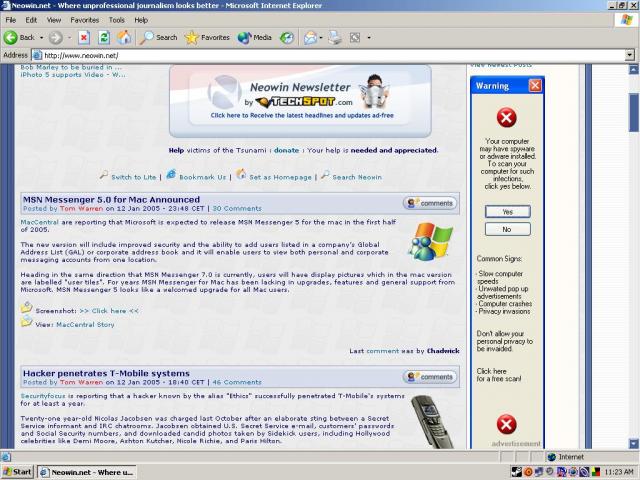Open the File menu
The height and width of the screenshot is (480, 640).
11,20
